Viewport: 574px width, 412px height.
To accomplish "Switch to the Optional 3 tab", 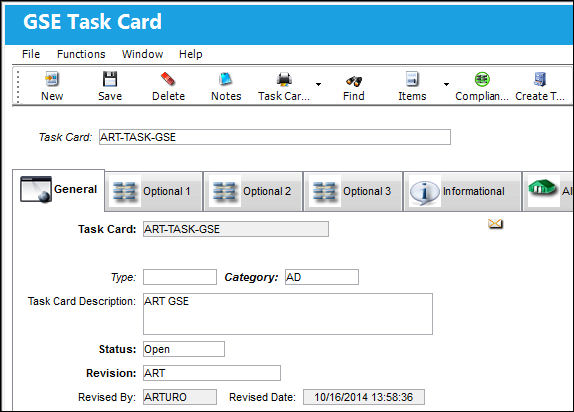I will (x=353, y=191).
